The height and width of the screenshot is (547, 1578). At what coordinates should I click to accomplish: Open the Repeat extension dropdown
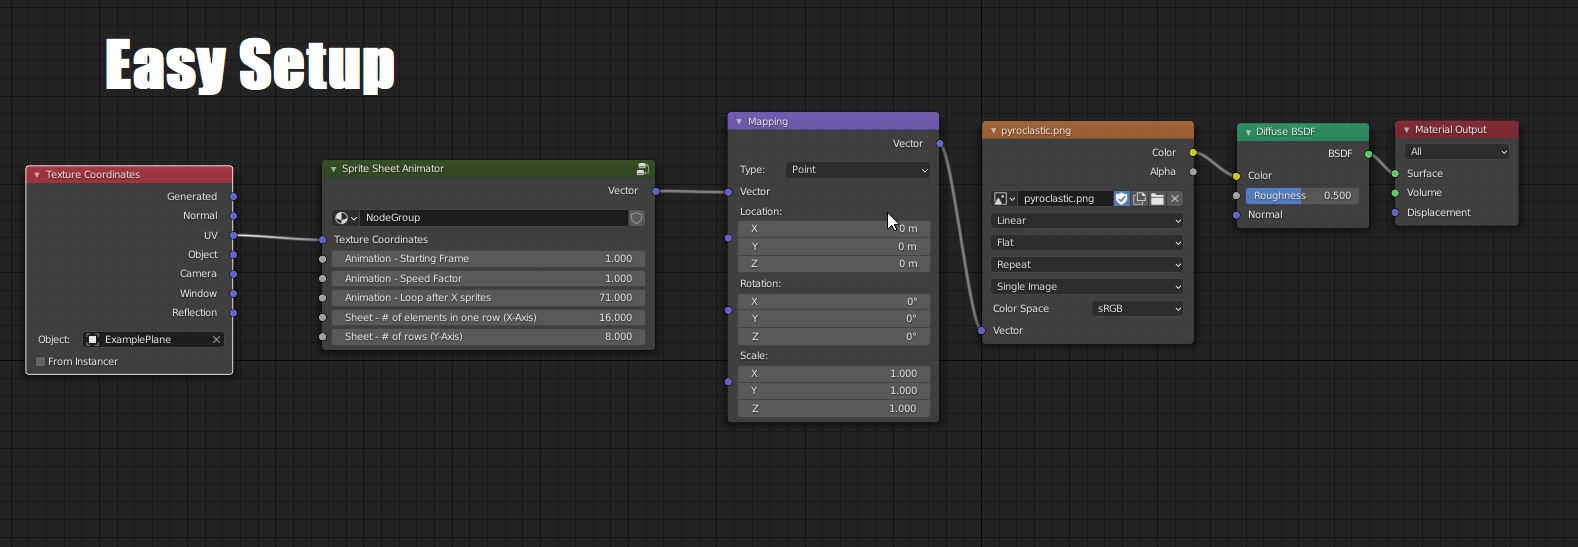tap(1088, 265)
